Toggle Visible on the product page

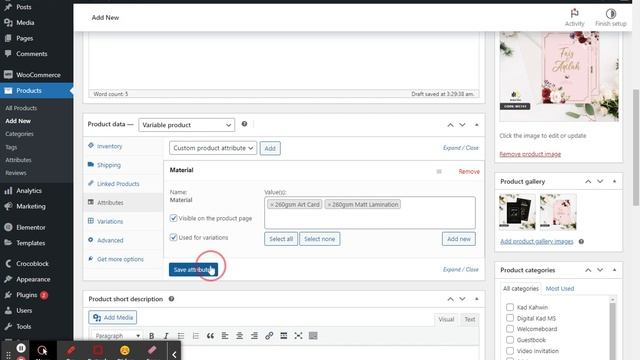click(x=173, y=218)
